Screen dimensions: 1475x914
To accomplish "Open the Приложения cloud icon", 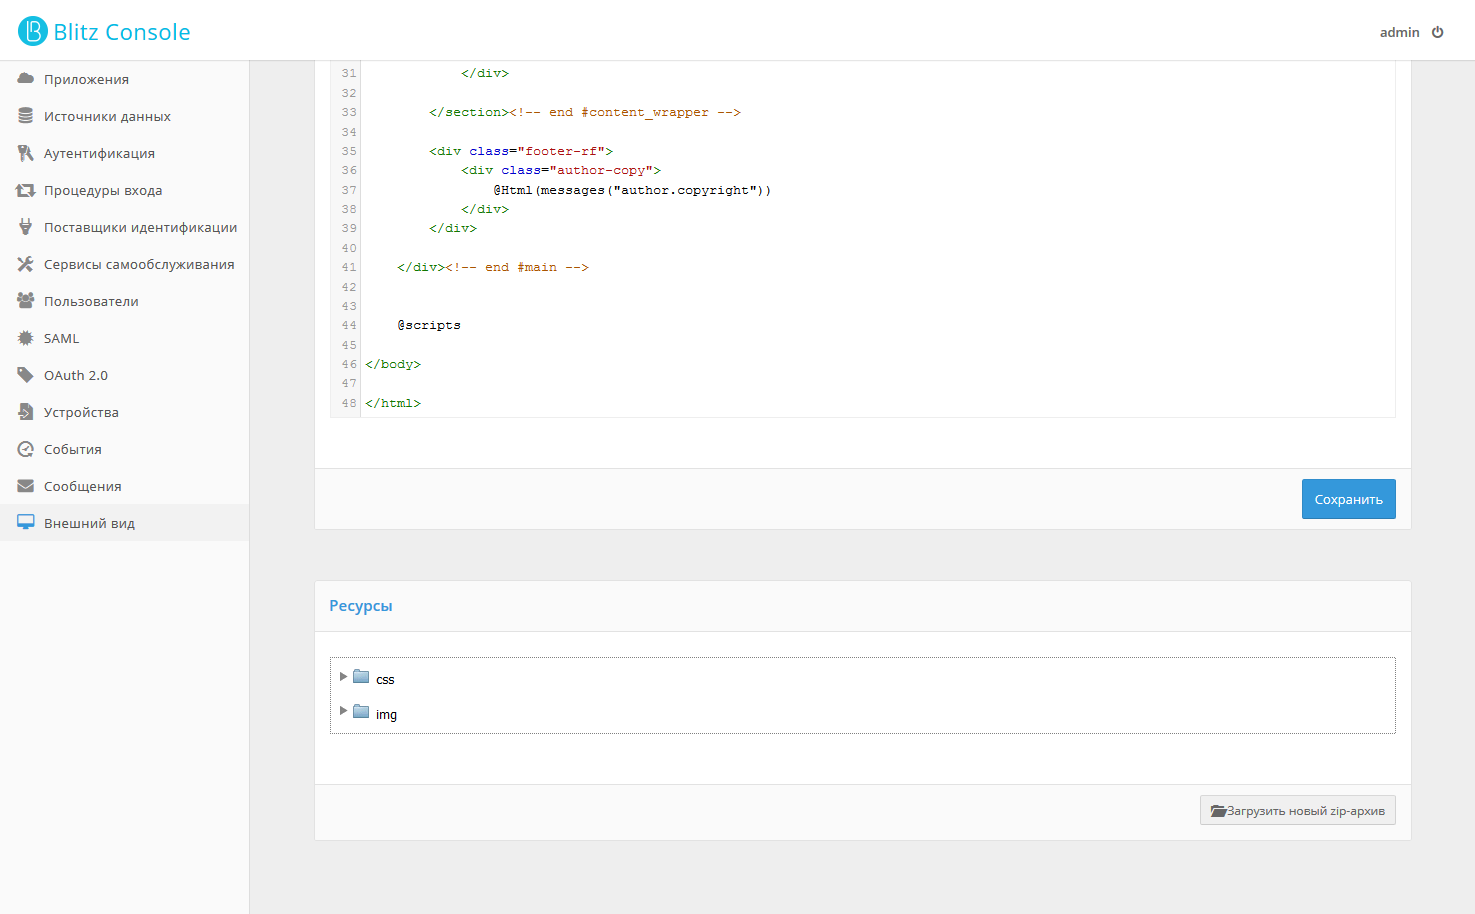I will tap(26, 78).
